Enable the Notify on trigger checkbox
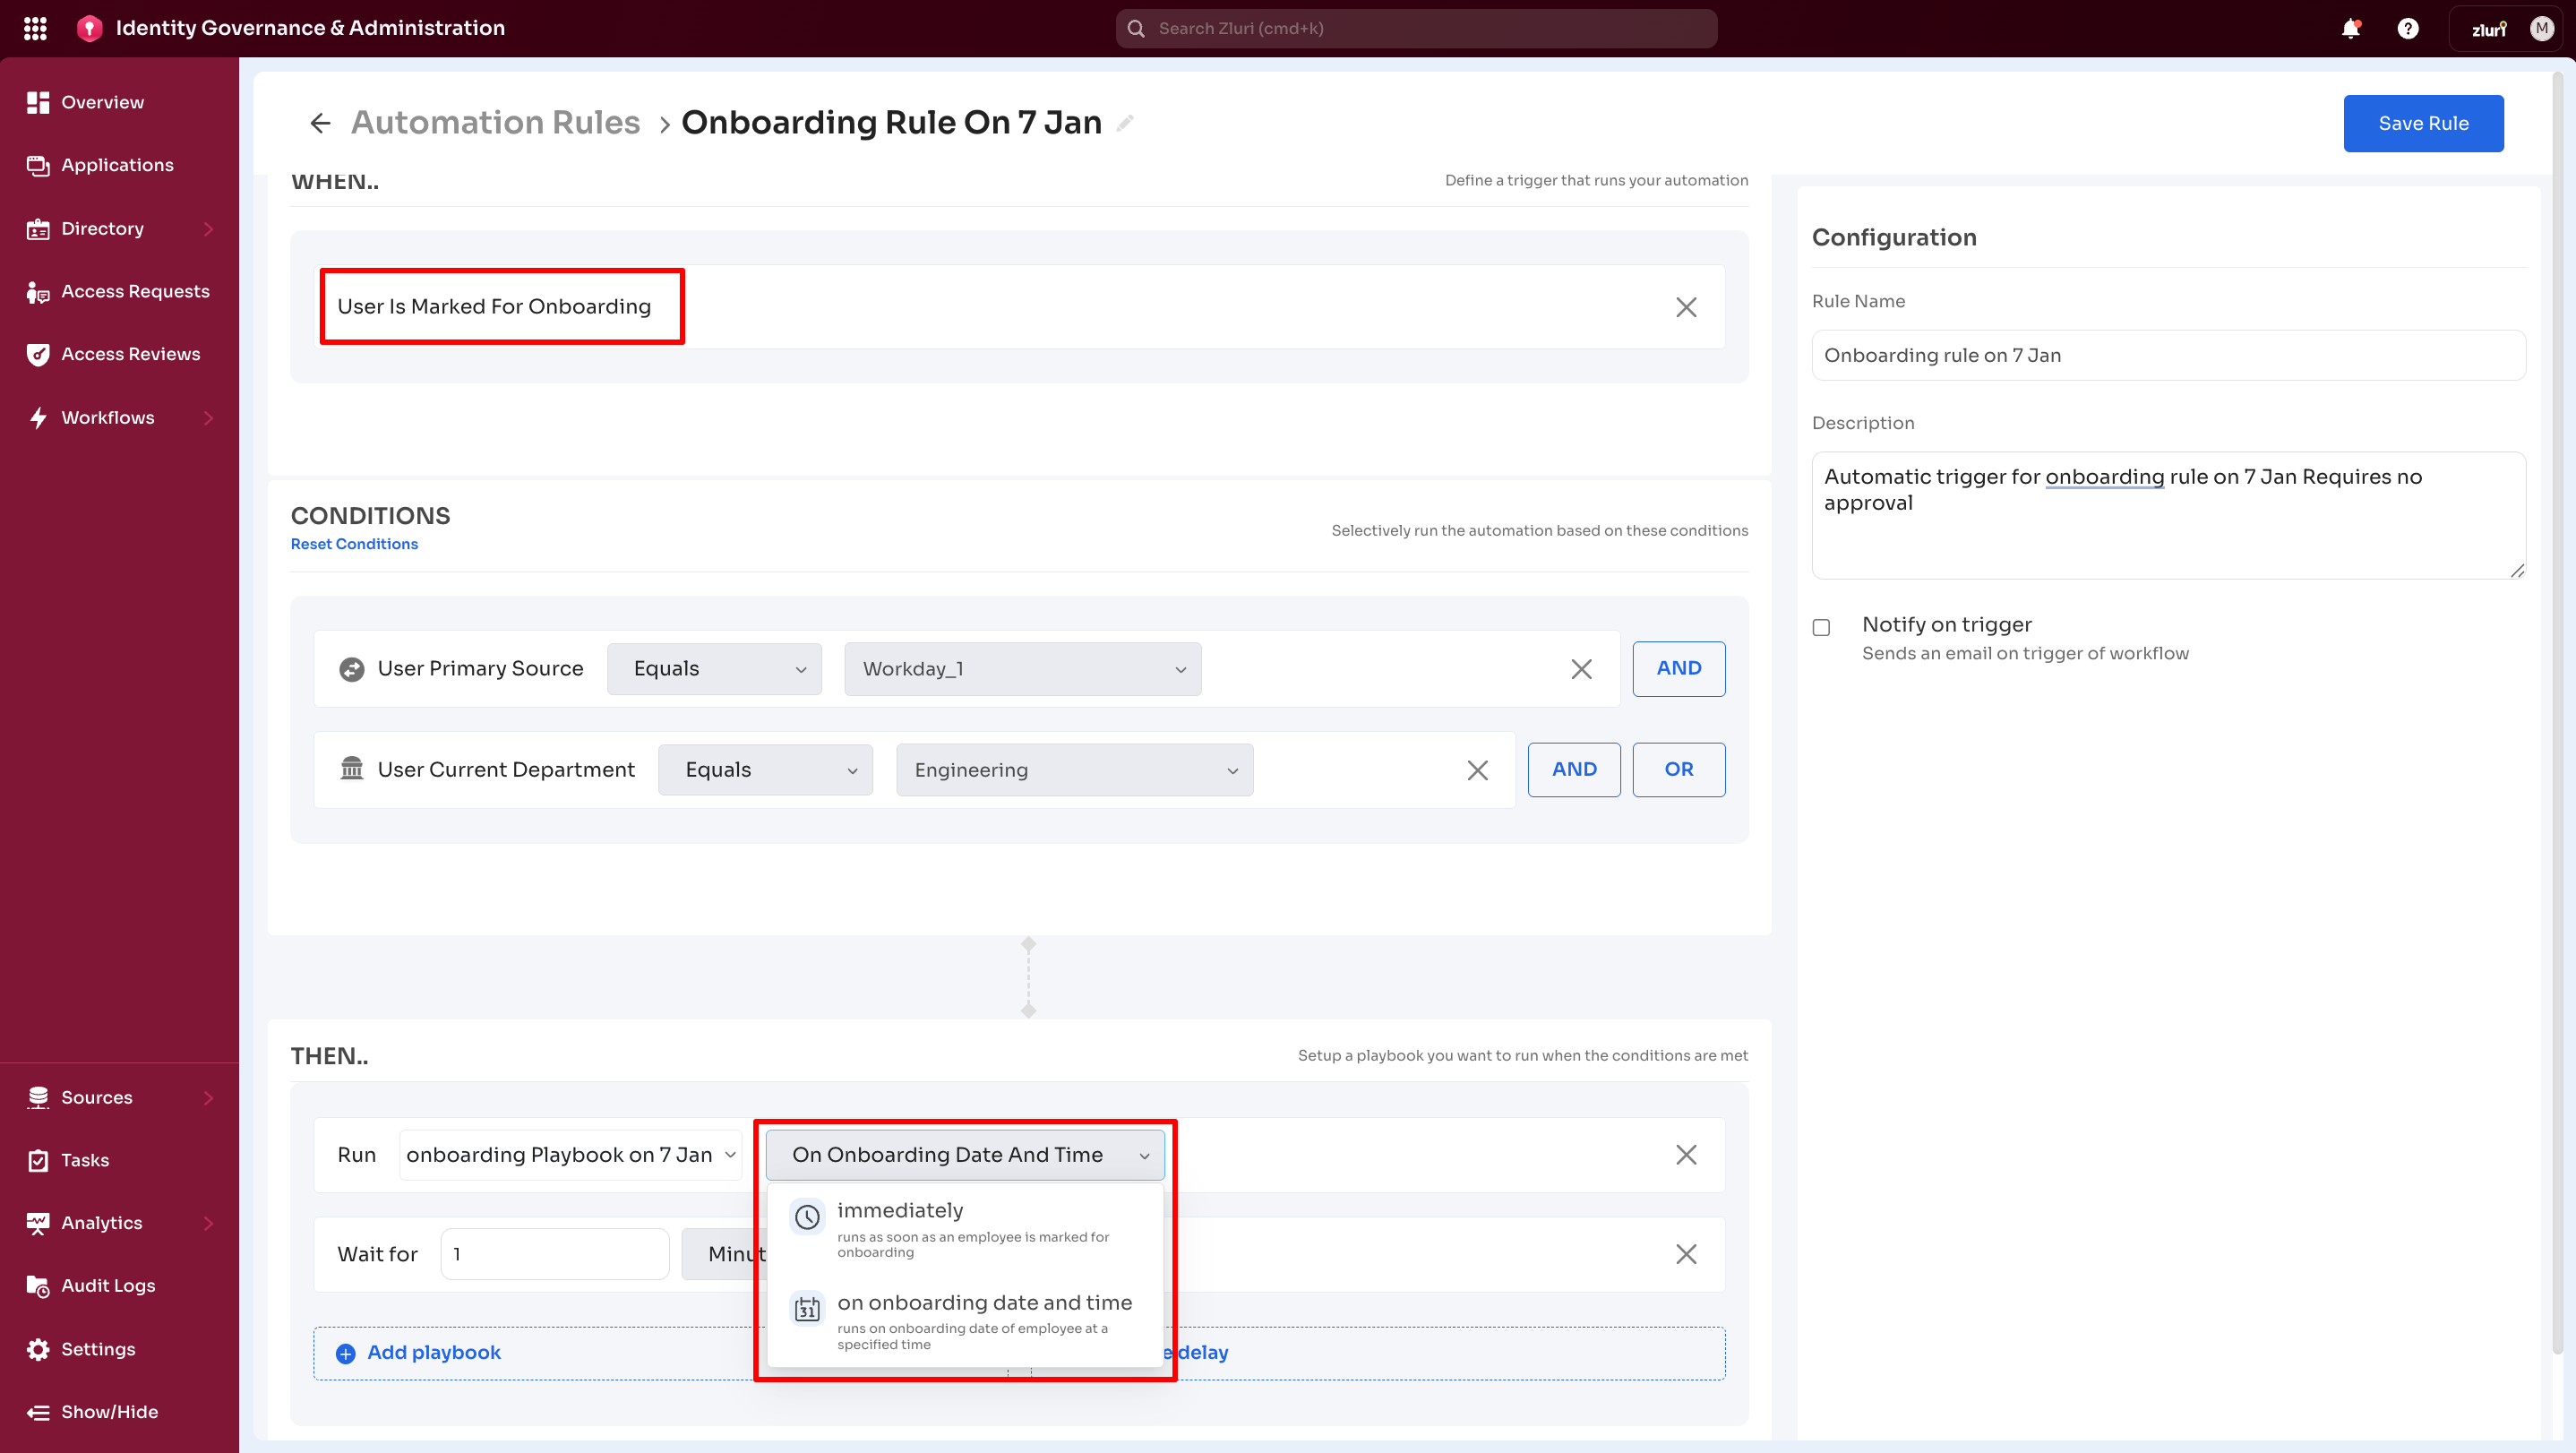This screenshot has height=1453, width=2576. [1820, 626]
